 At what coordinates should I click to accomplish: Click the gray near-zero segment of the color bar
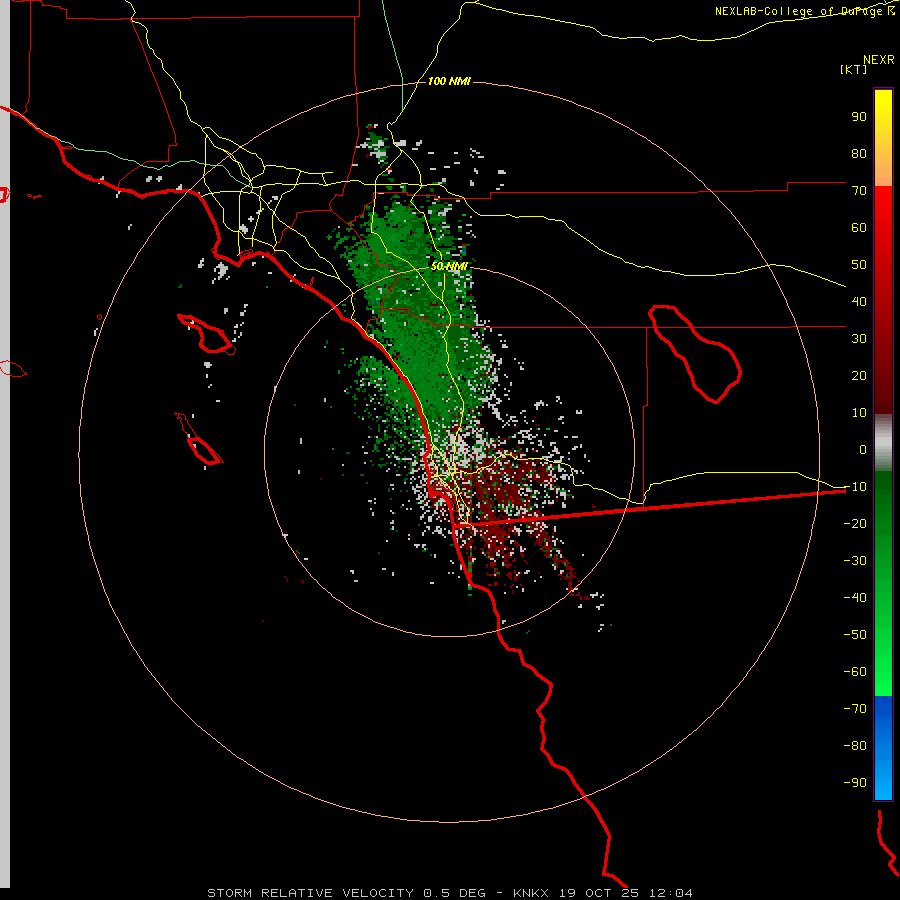pos(883,443)
